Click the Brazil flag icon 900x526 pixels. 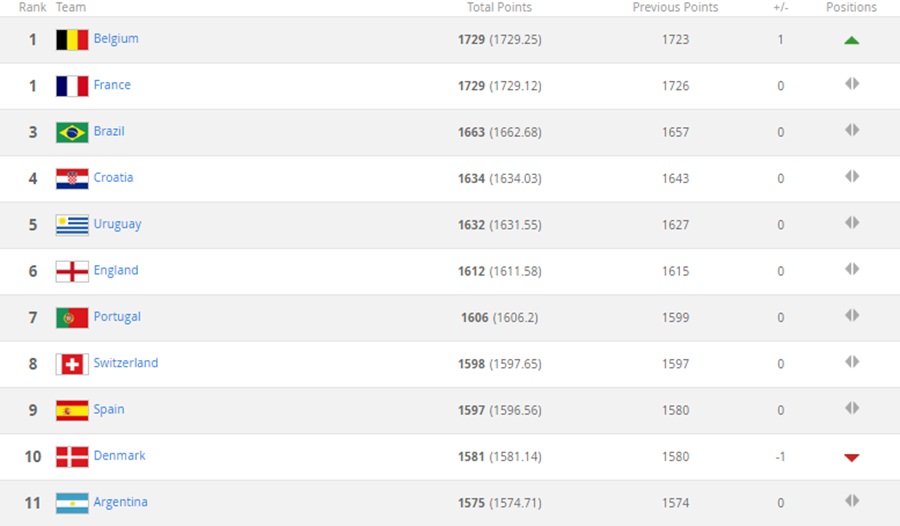tap(72, 133)
